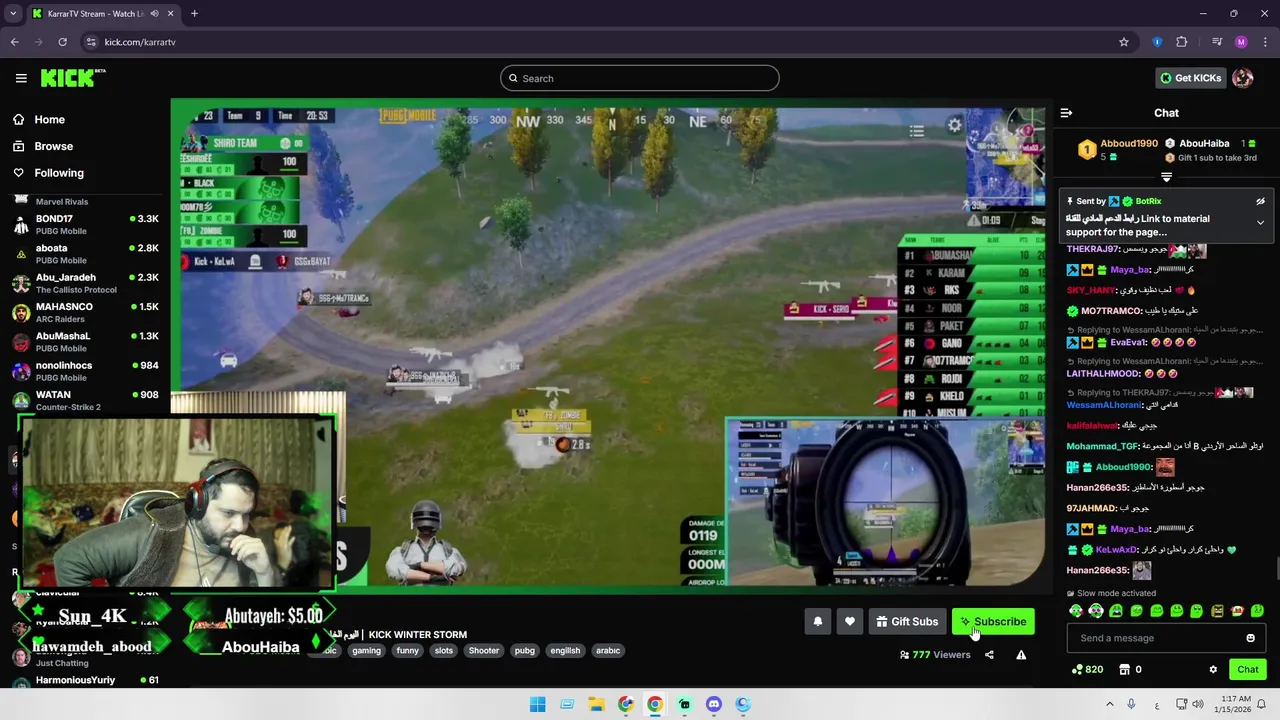1280x720 pixels.
Task: Open the profile avatar menu
Action: (x=1243, y=78)
